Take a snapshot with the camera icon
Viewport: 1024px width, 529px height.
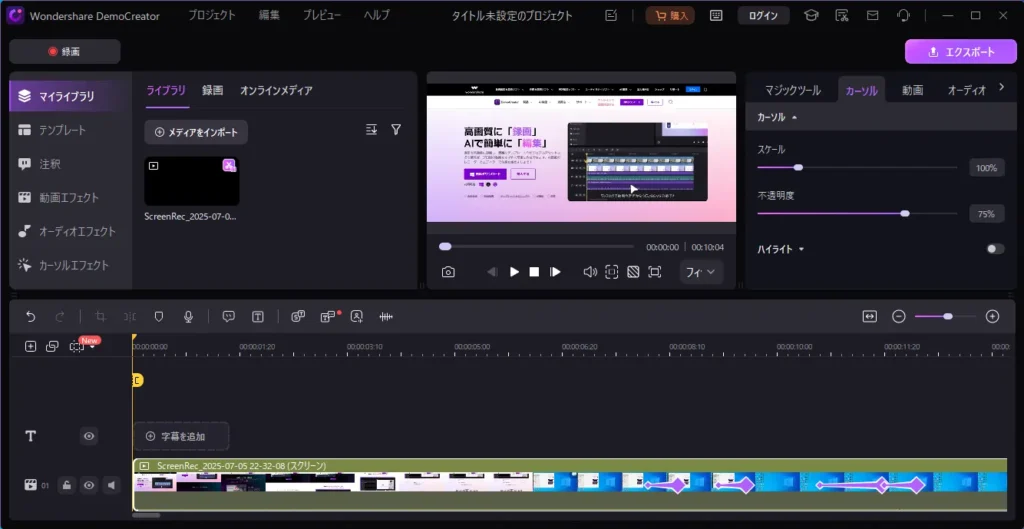click(449, 272)
